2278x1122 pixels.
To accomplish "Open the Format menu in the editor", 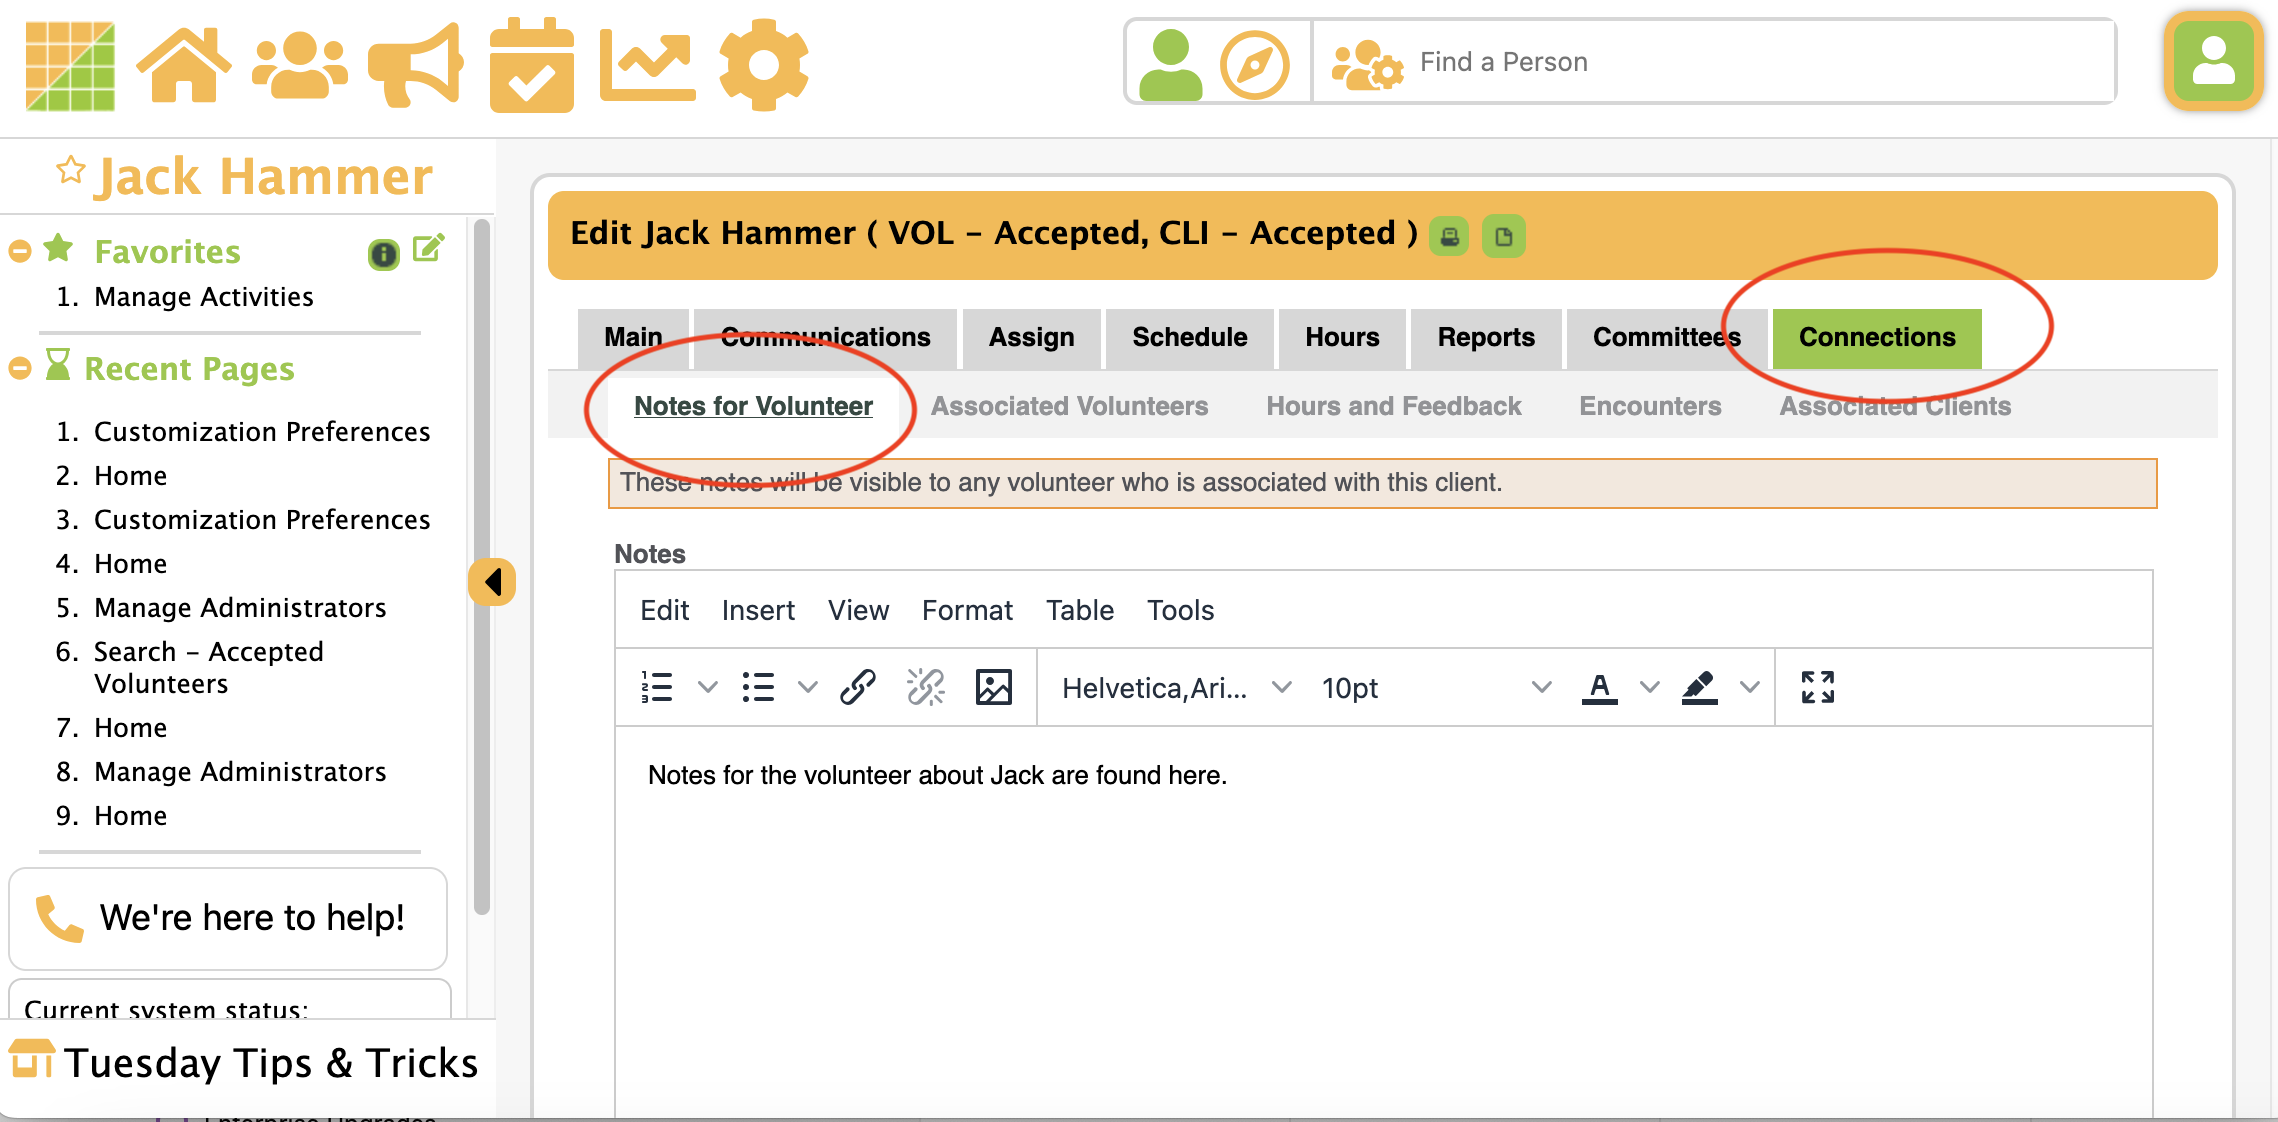I will (x=966, y=610).
